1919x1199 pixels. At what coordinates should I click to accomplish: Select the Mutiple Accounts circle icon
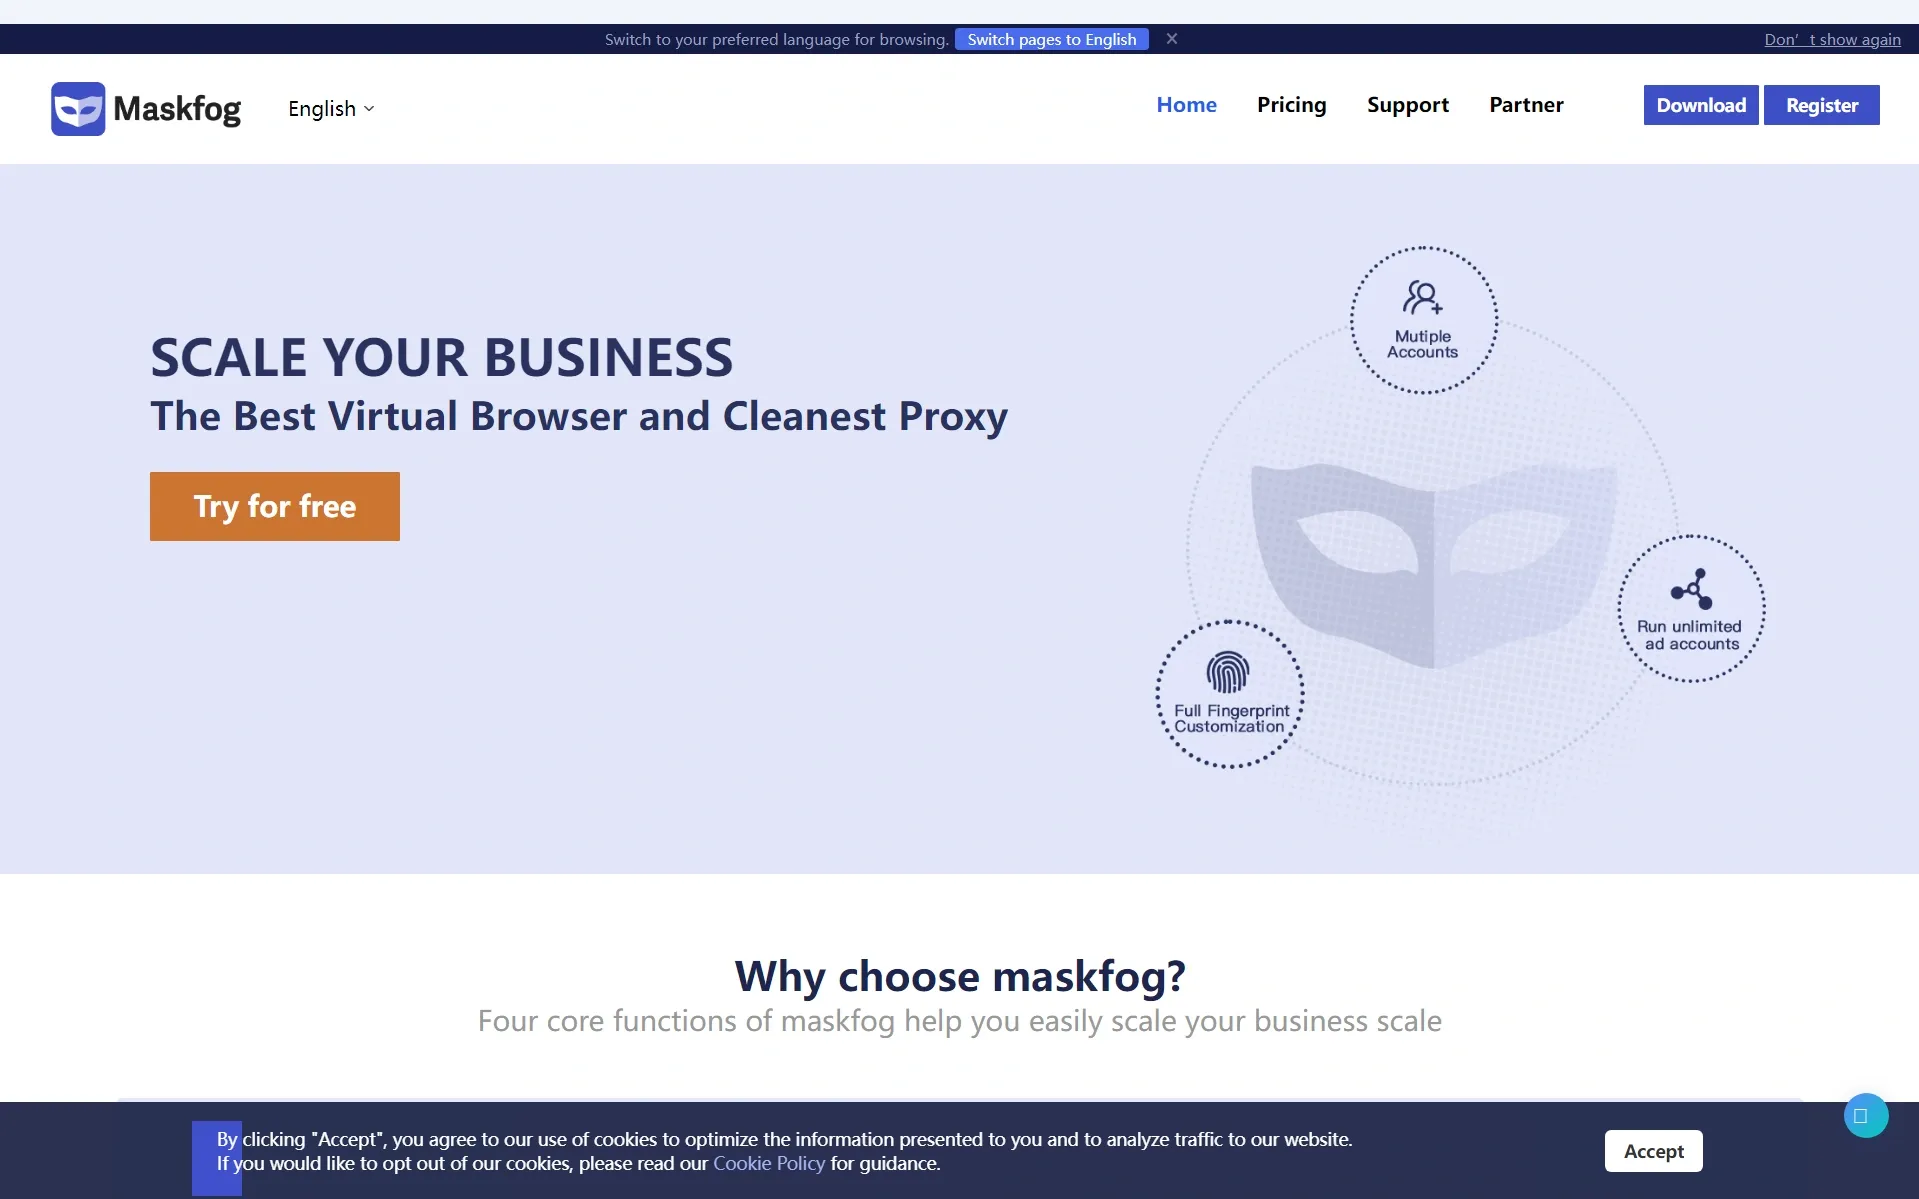click(x=1423, y=320)
